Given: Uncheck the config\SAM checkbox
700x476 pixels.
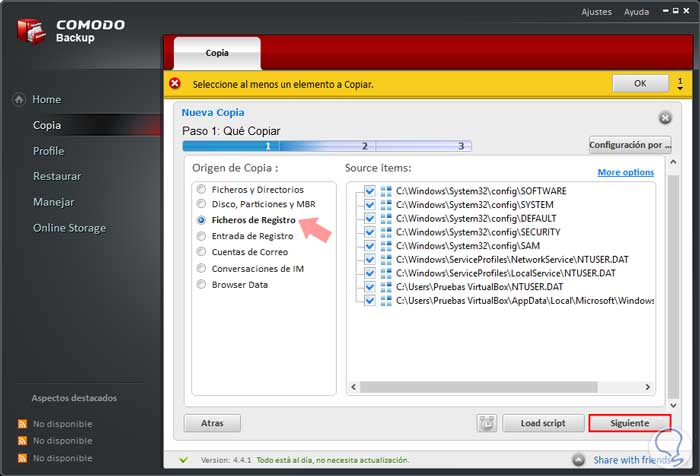Looking at the screenshot, I should 370,246.
